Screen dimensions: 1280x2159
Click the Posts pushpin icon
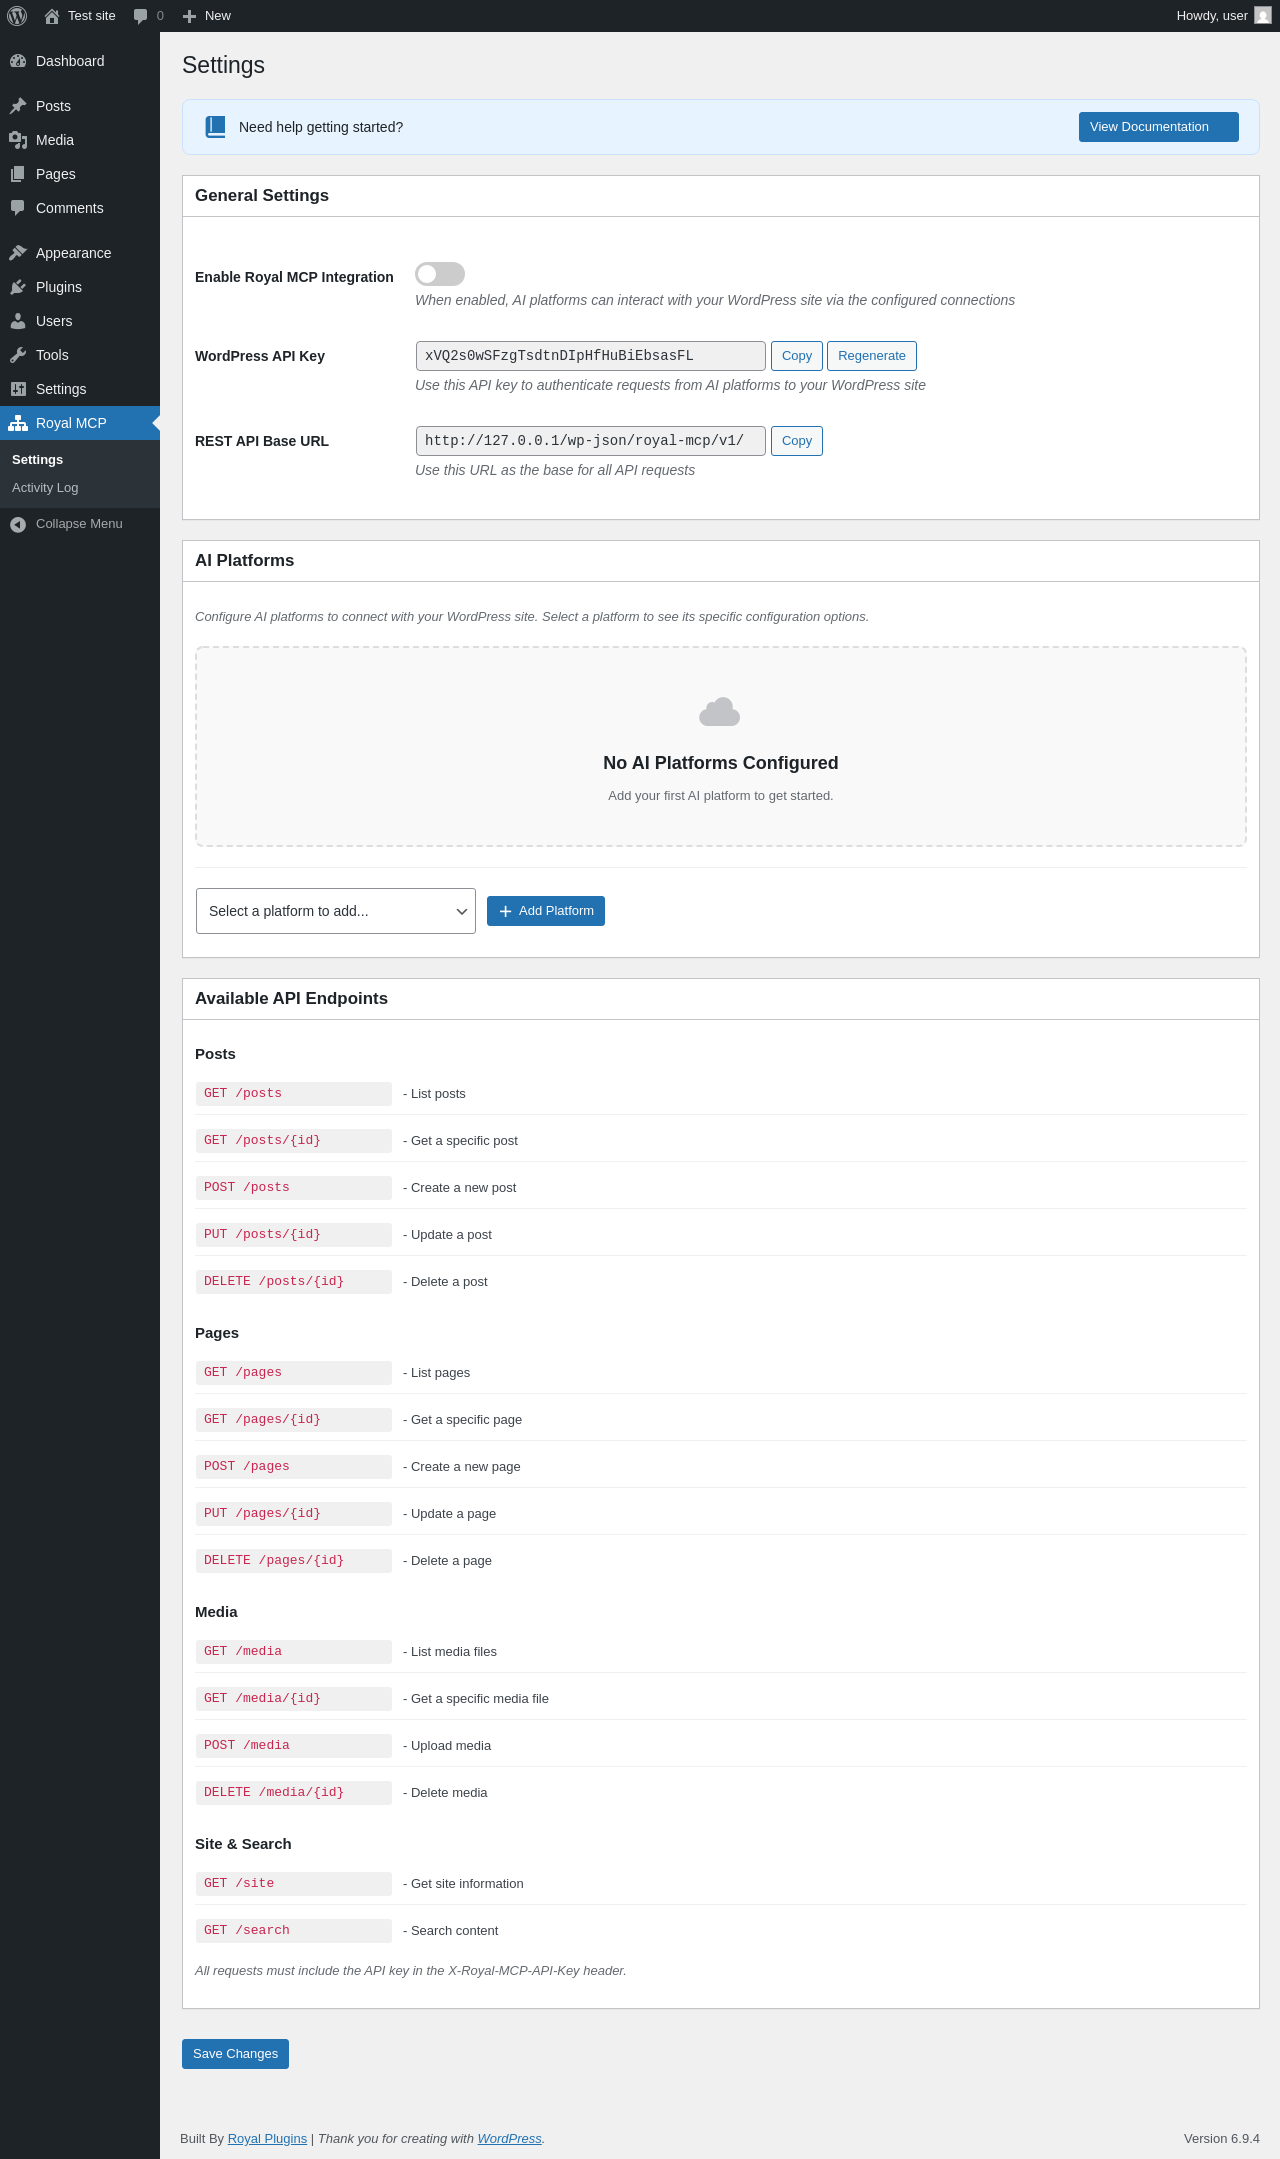18,106
